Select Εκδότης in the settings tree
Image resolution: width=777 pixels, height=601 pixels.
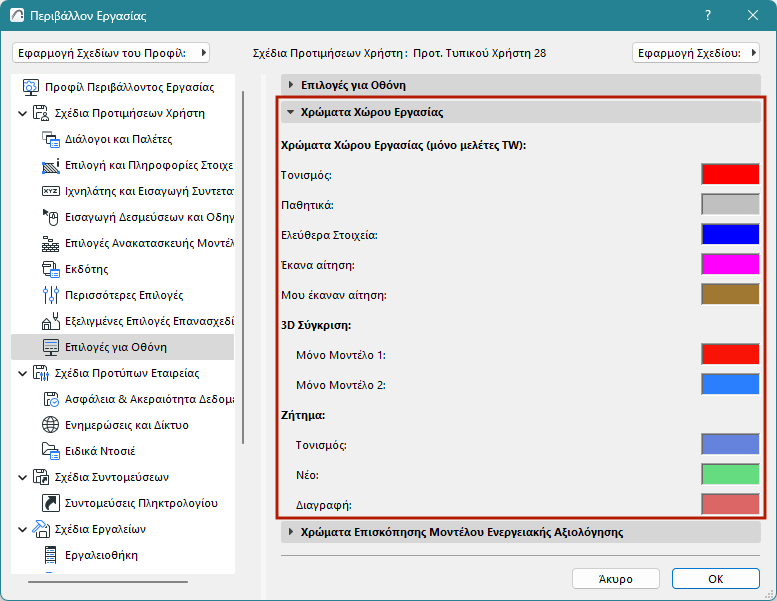click(87, 269)
